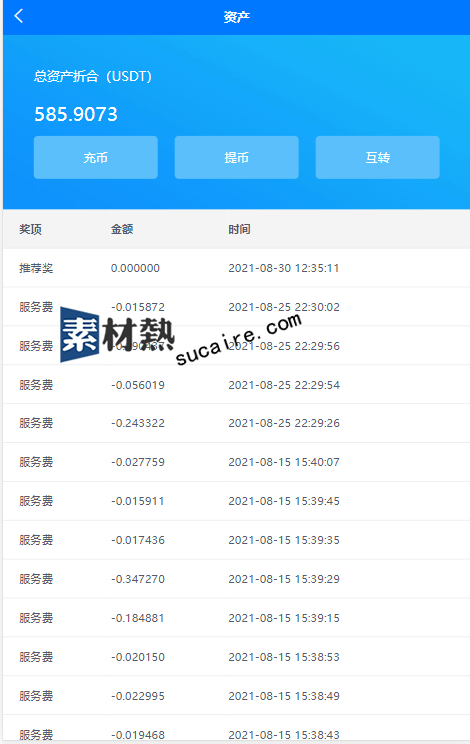The width and height of the screenshot is (470, 744).
Task: Click the 金额 column header
Action: point(122,229)
